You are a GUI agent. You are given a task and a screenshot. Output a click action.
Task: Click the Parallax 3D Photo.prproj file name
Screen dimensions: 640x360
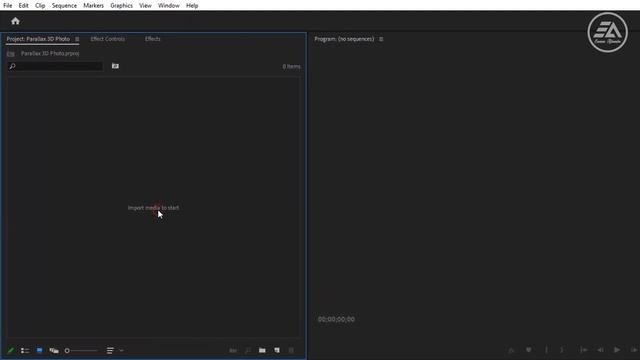pyautogui.click(x=50, y=53)
